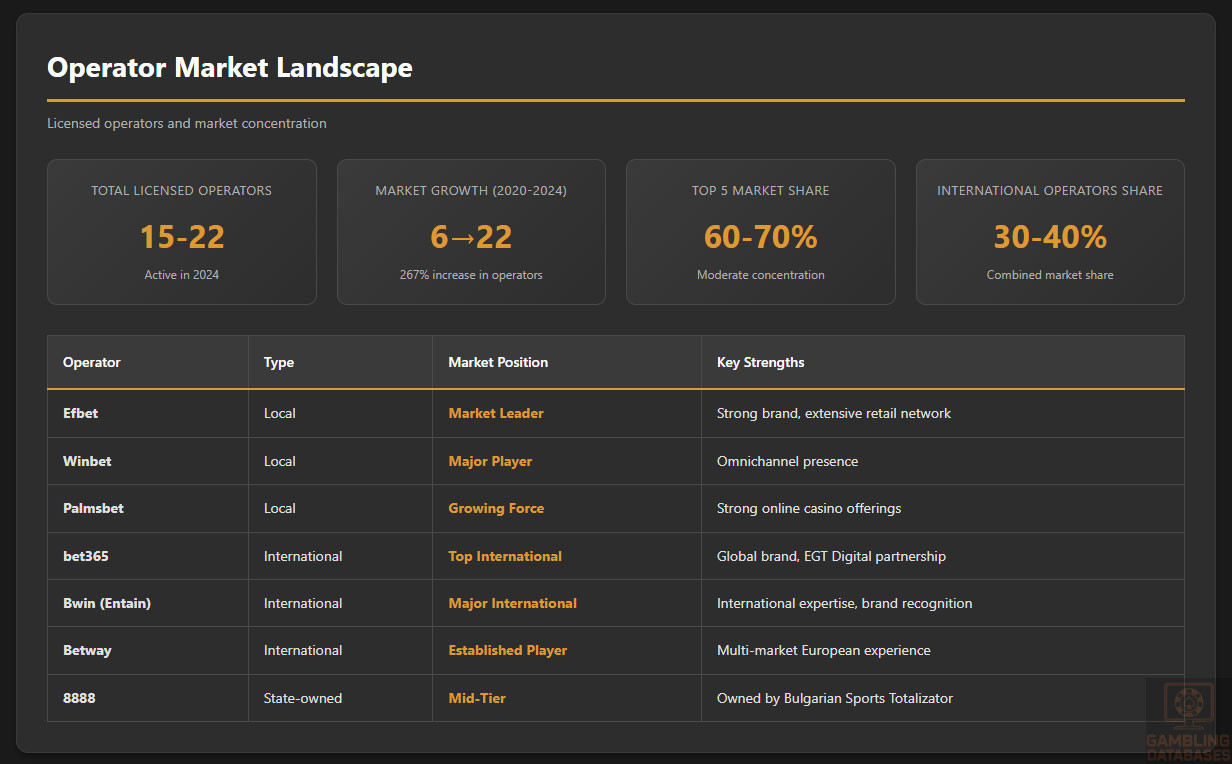Select the Palmsbet row name
The height and width of the screenshot is (764, 1232).
point(93,508)
